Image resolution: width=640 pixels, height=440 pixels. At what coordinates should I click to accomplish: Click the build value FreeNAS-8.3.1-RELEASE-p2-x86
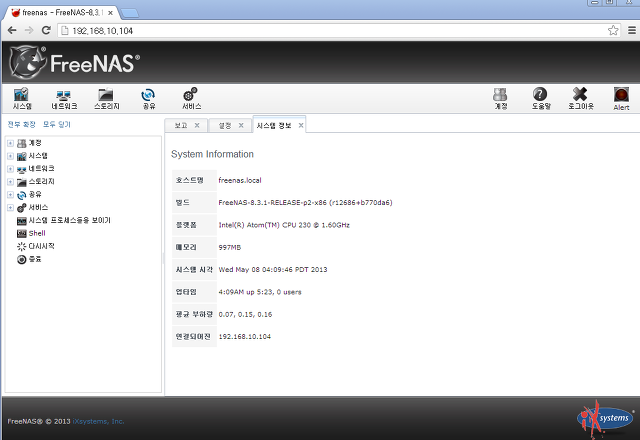[305, 202]
